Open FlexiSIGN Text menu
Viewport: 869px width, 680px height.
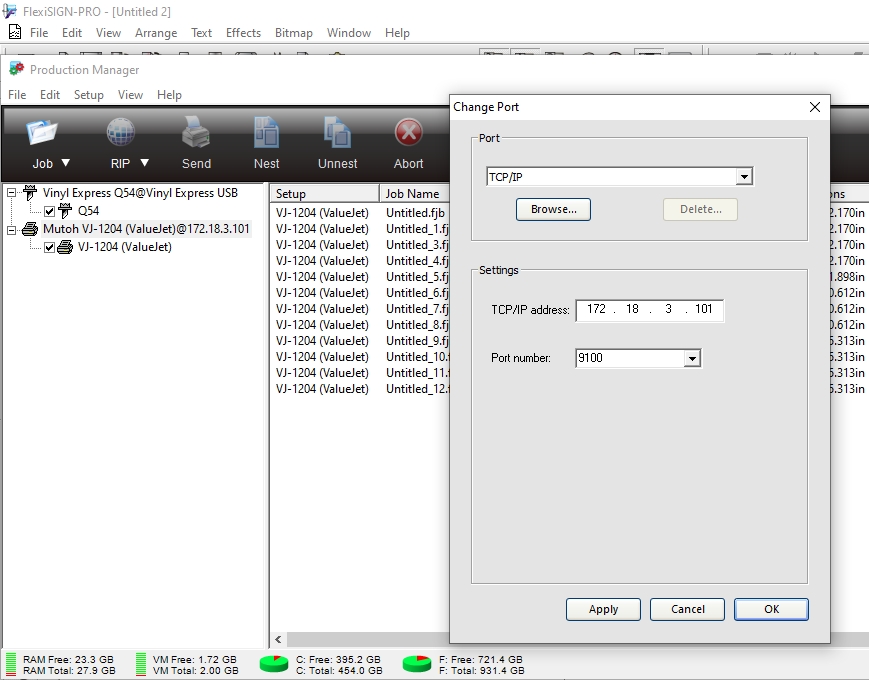[202, 33]
